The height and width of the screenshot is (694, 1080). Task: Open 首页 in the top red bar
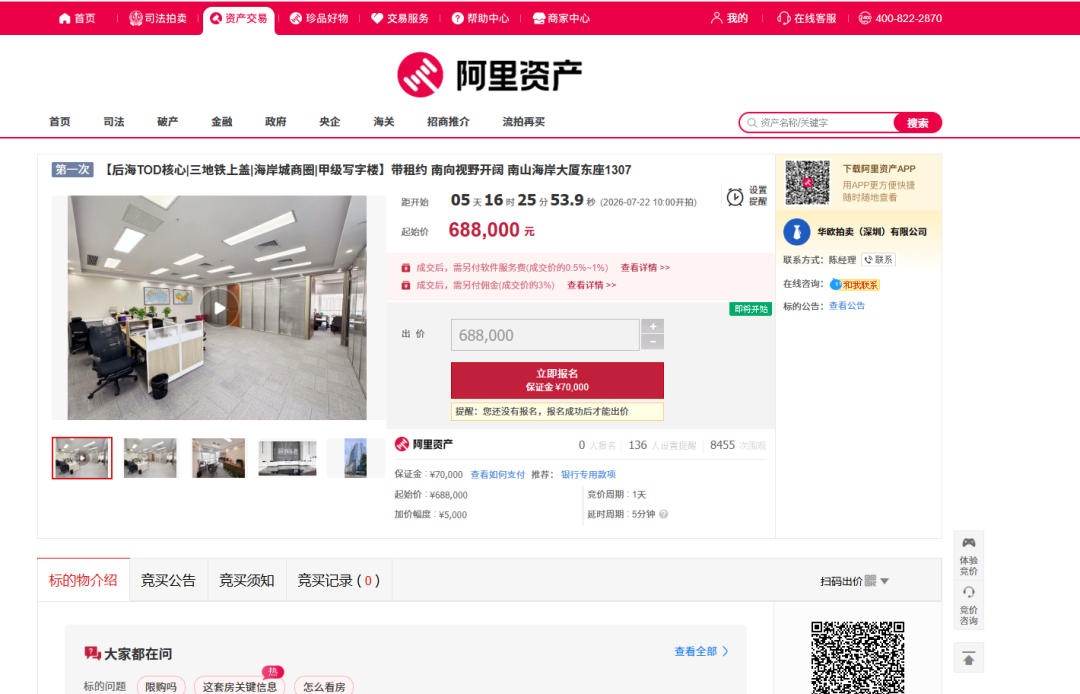click(77, 19)
